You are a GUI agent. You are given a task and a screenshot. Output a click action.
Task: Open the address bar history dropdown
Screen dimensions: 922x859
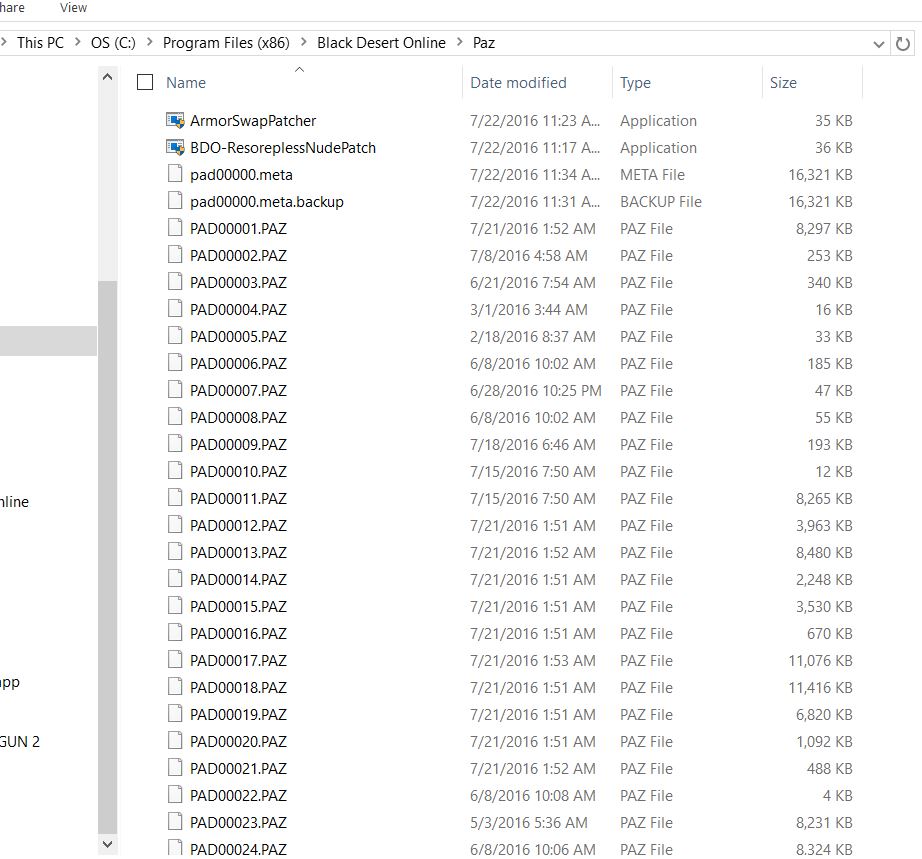point(878,43)
